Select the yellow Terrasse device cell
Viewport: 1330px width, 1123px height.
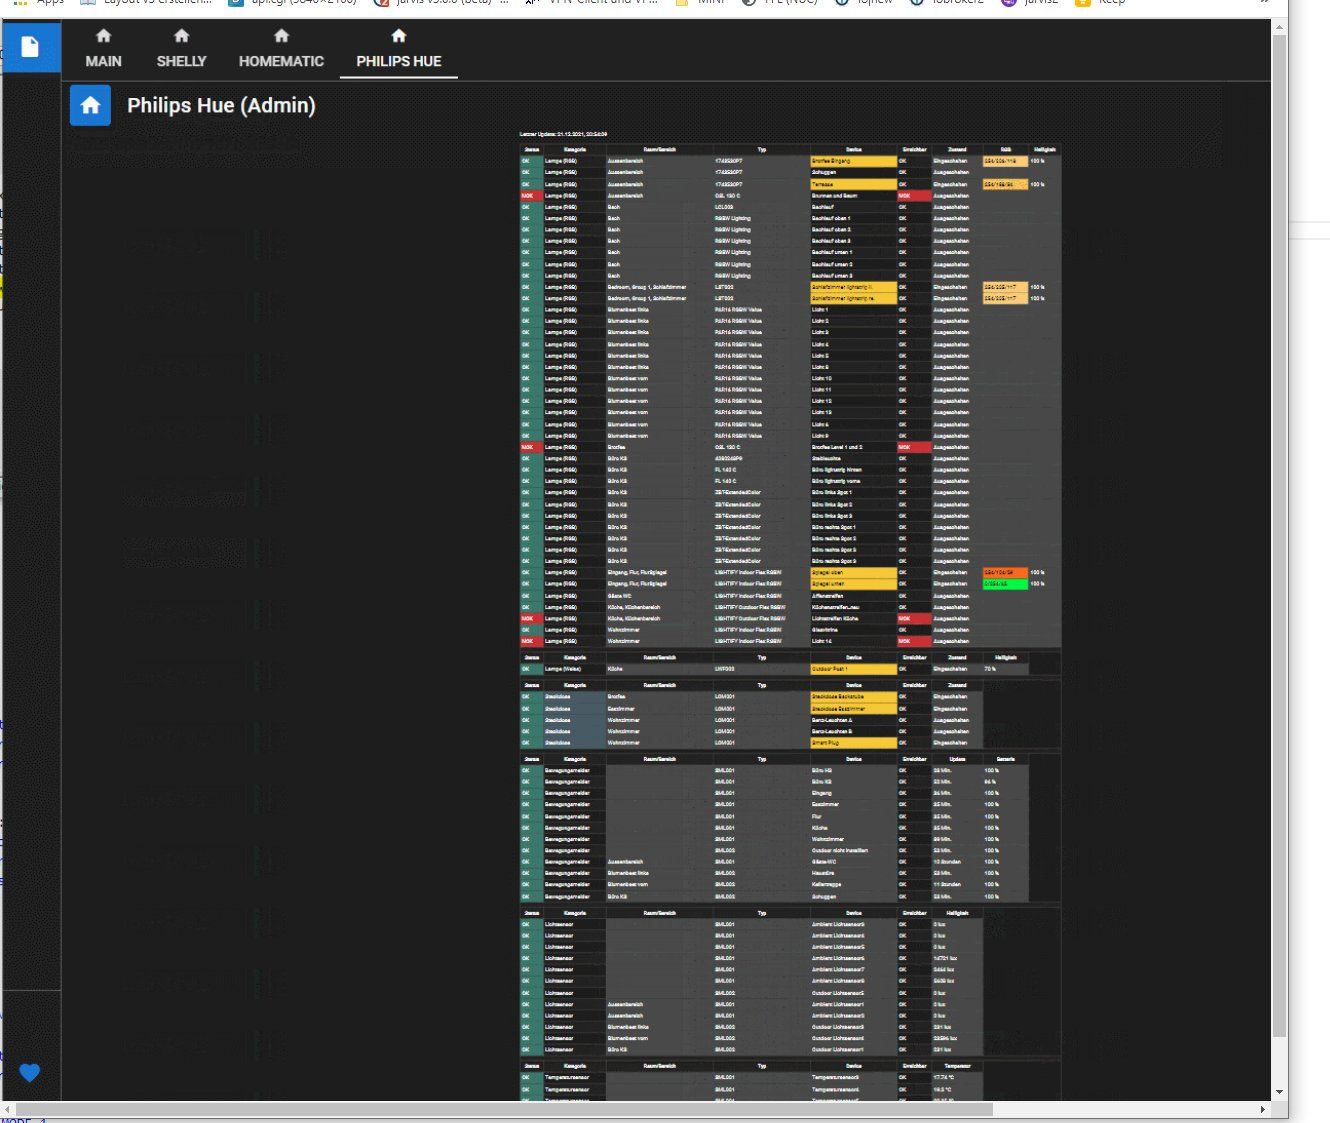(x=853, y=184)
